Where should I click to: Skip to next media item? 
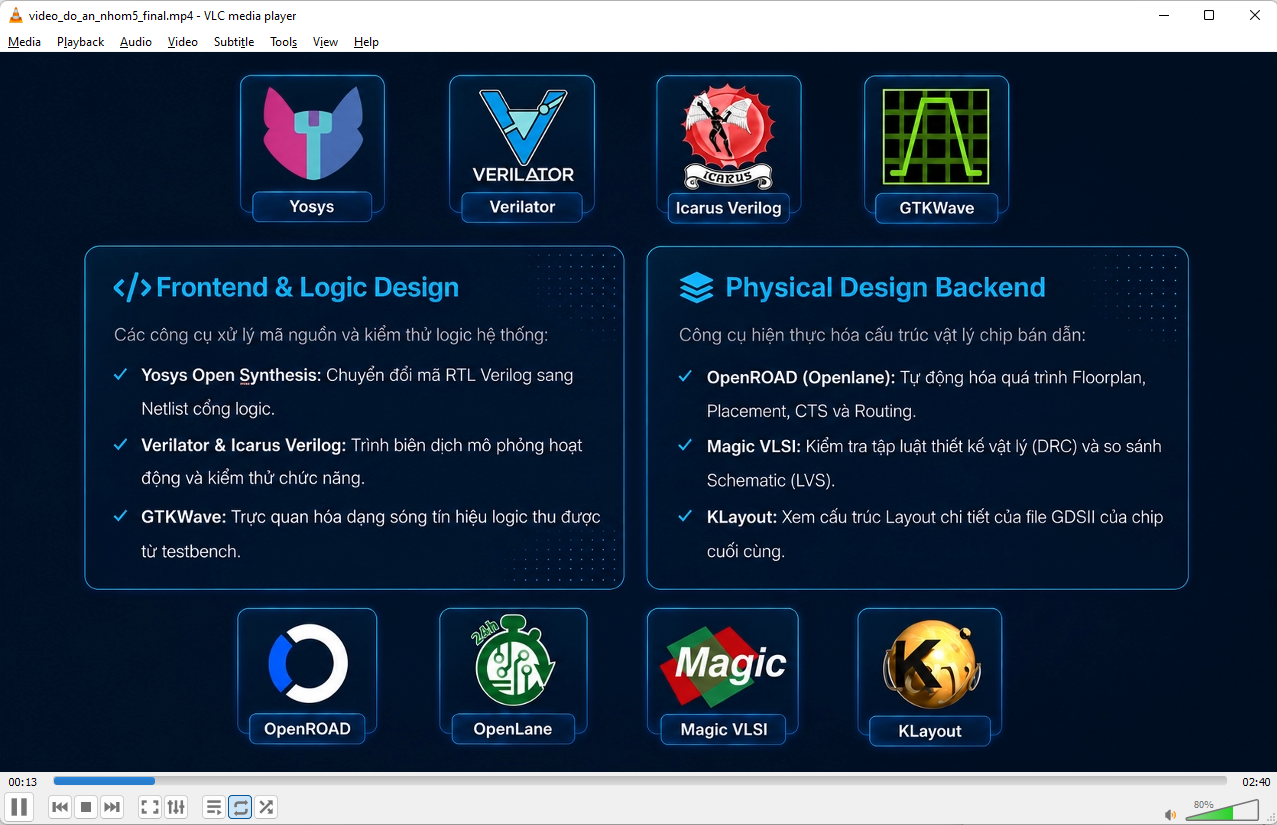tap(112, 807)
